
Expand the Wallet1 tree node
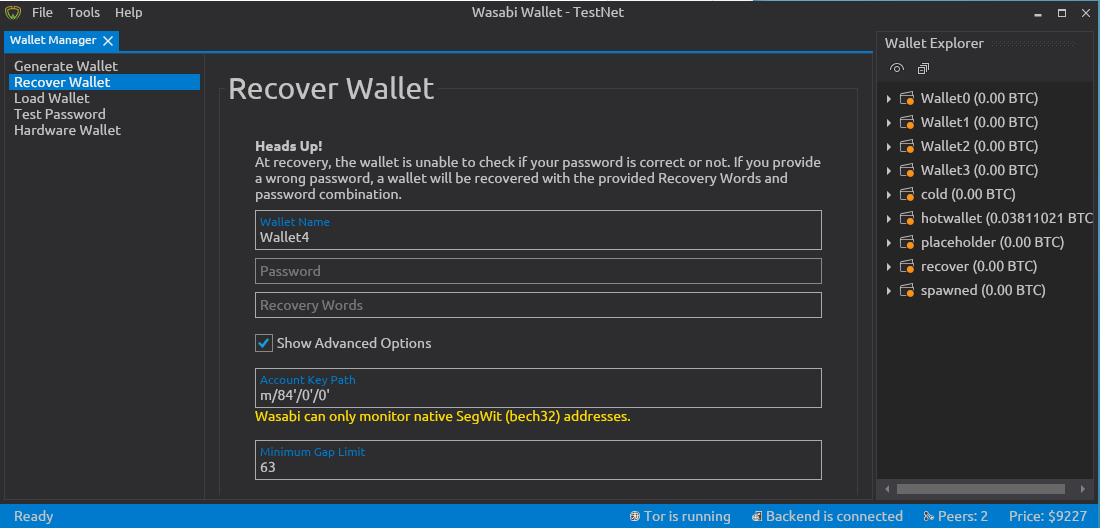click(889, 123)
